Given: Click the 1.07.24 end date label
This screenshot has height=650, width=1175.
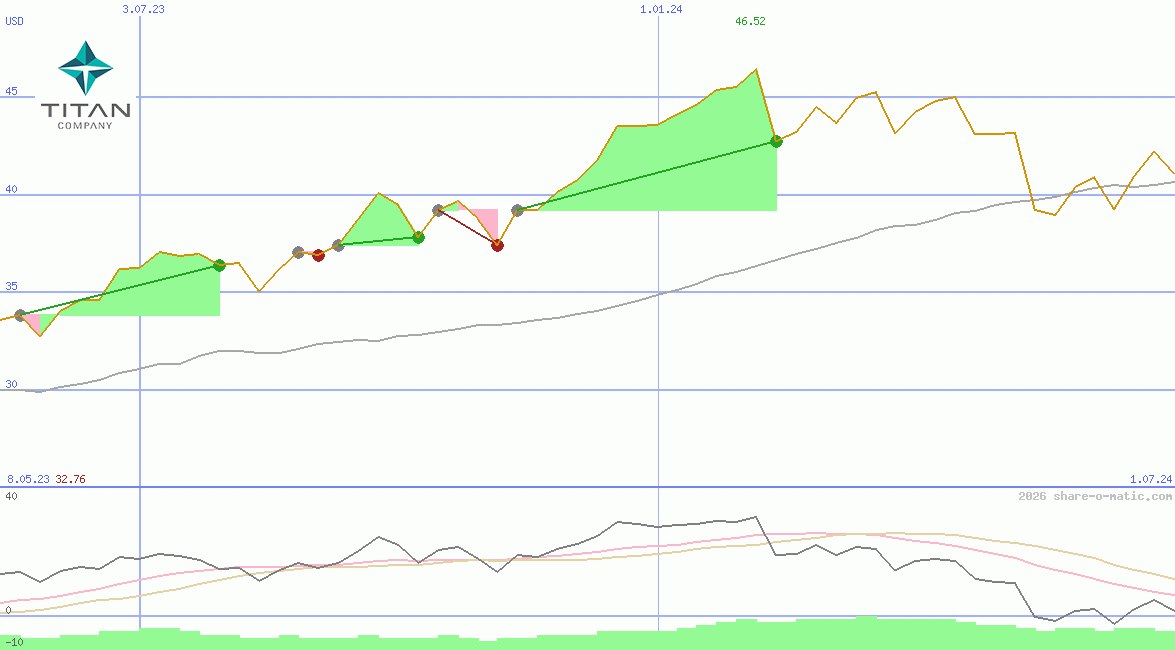Looking at the screenshot, I should 1151,479.
